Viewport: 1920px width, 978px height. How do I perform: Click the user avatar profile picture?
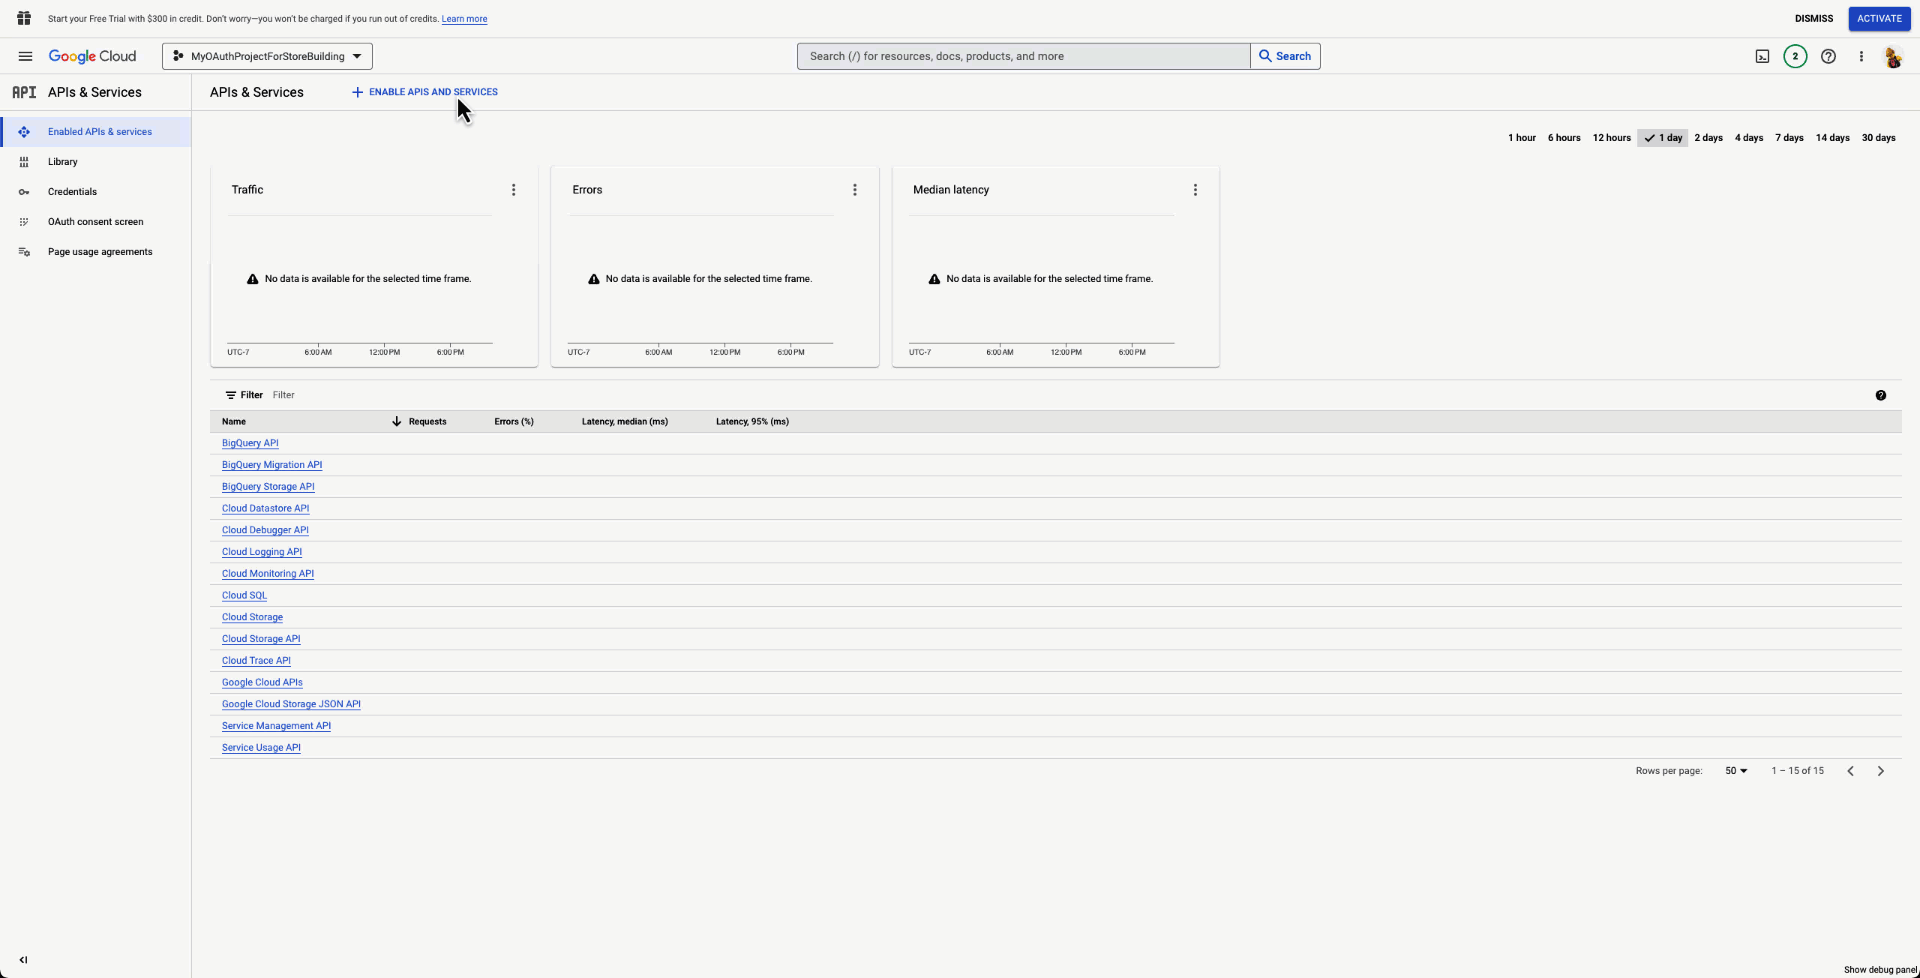click(x=1893, y=57)
